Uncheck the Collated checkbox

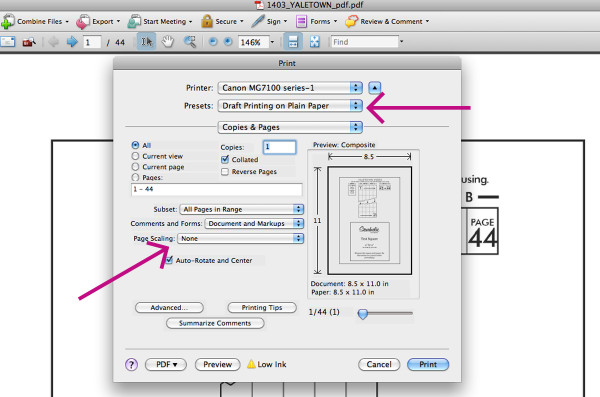click(225, 159)
